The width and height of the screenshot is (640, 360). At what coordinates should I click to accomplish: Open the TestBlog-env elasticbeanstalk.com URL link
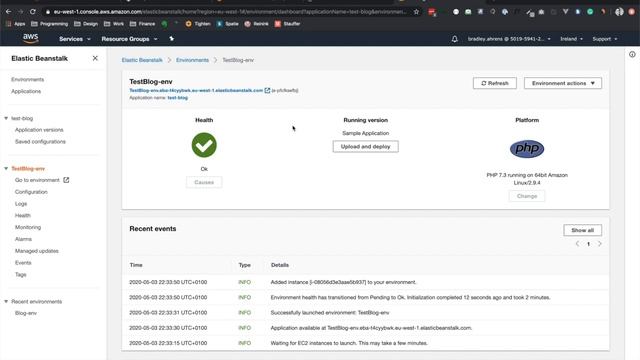click(196, 90)
